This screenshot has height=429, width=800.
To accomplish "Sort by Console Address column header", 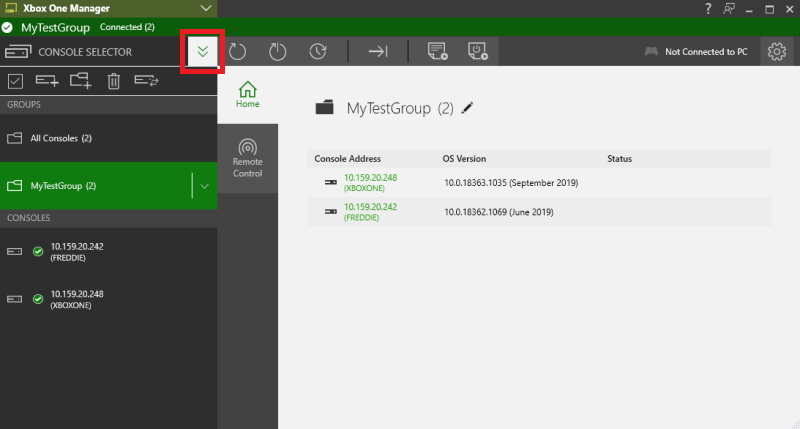I will click(x=347, y=159).
